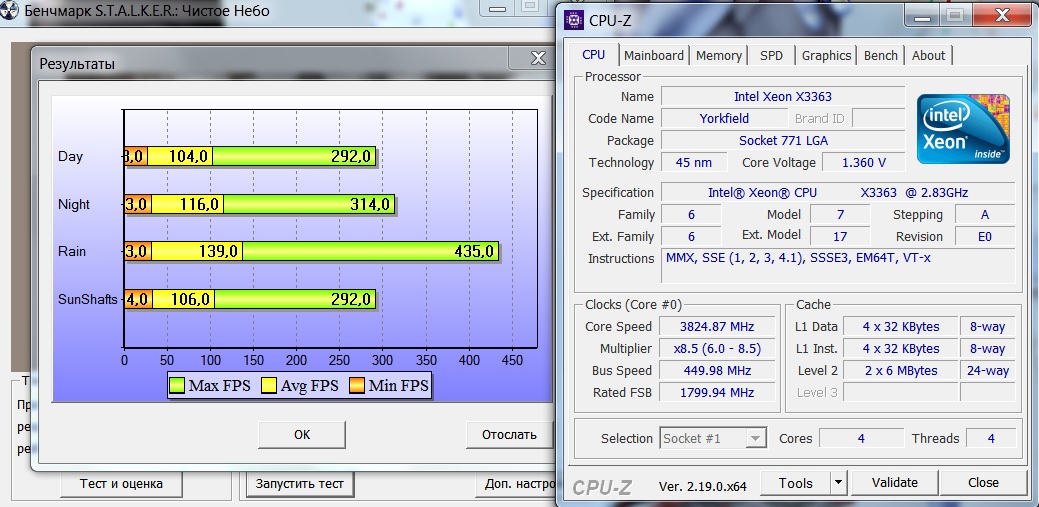
Task: Switch to the Graphics tab
Action: (826, 56)
